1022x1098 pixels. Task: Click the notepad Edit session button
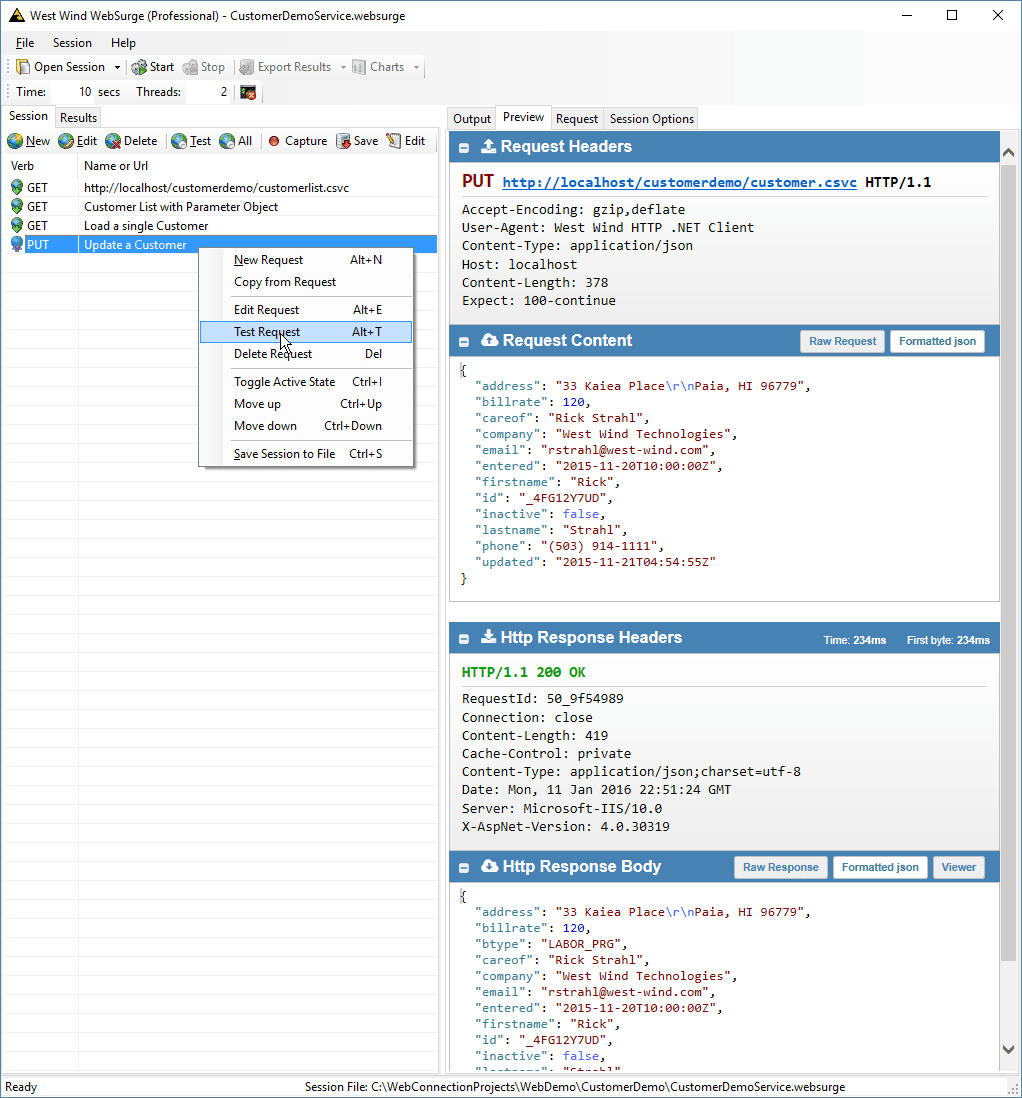[x=406, y=141]
